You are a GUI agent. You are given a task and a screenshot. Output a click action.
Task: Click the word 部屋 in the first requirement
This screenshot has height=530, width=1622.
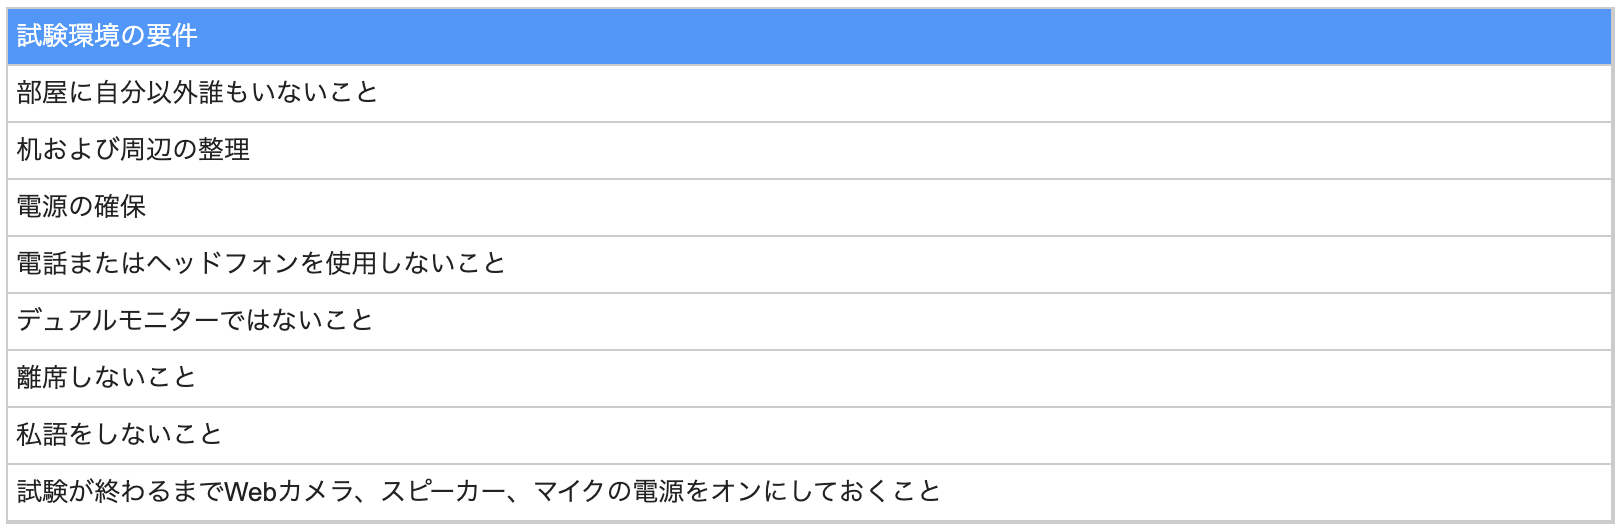click(42, 93)
